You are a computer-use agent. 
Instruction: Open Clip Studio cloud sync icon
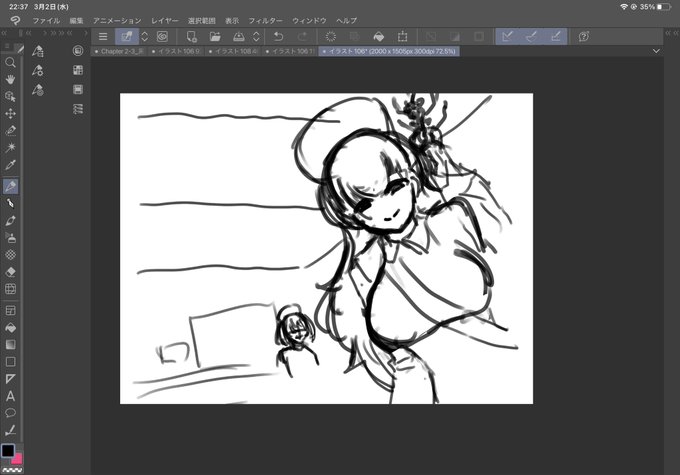tap(163, 36)
